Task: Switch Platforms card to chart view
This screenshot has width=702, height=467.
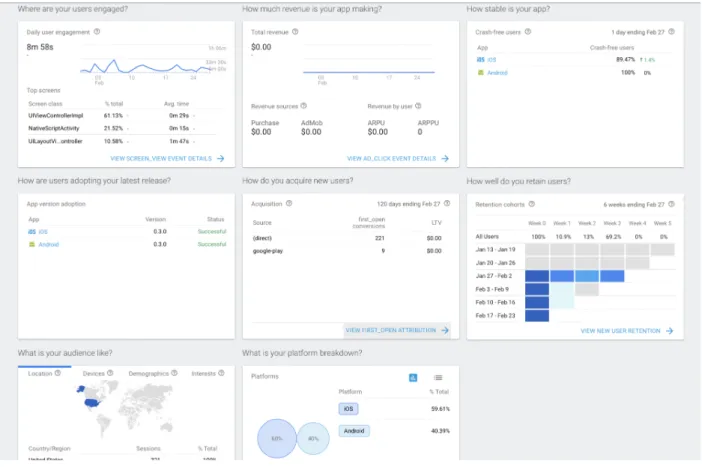Action: coord(413,378)
